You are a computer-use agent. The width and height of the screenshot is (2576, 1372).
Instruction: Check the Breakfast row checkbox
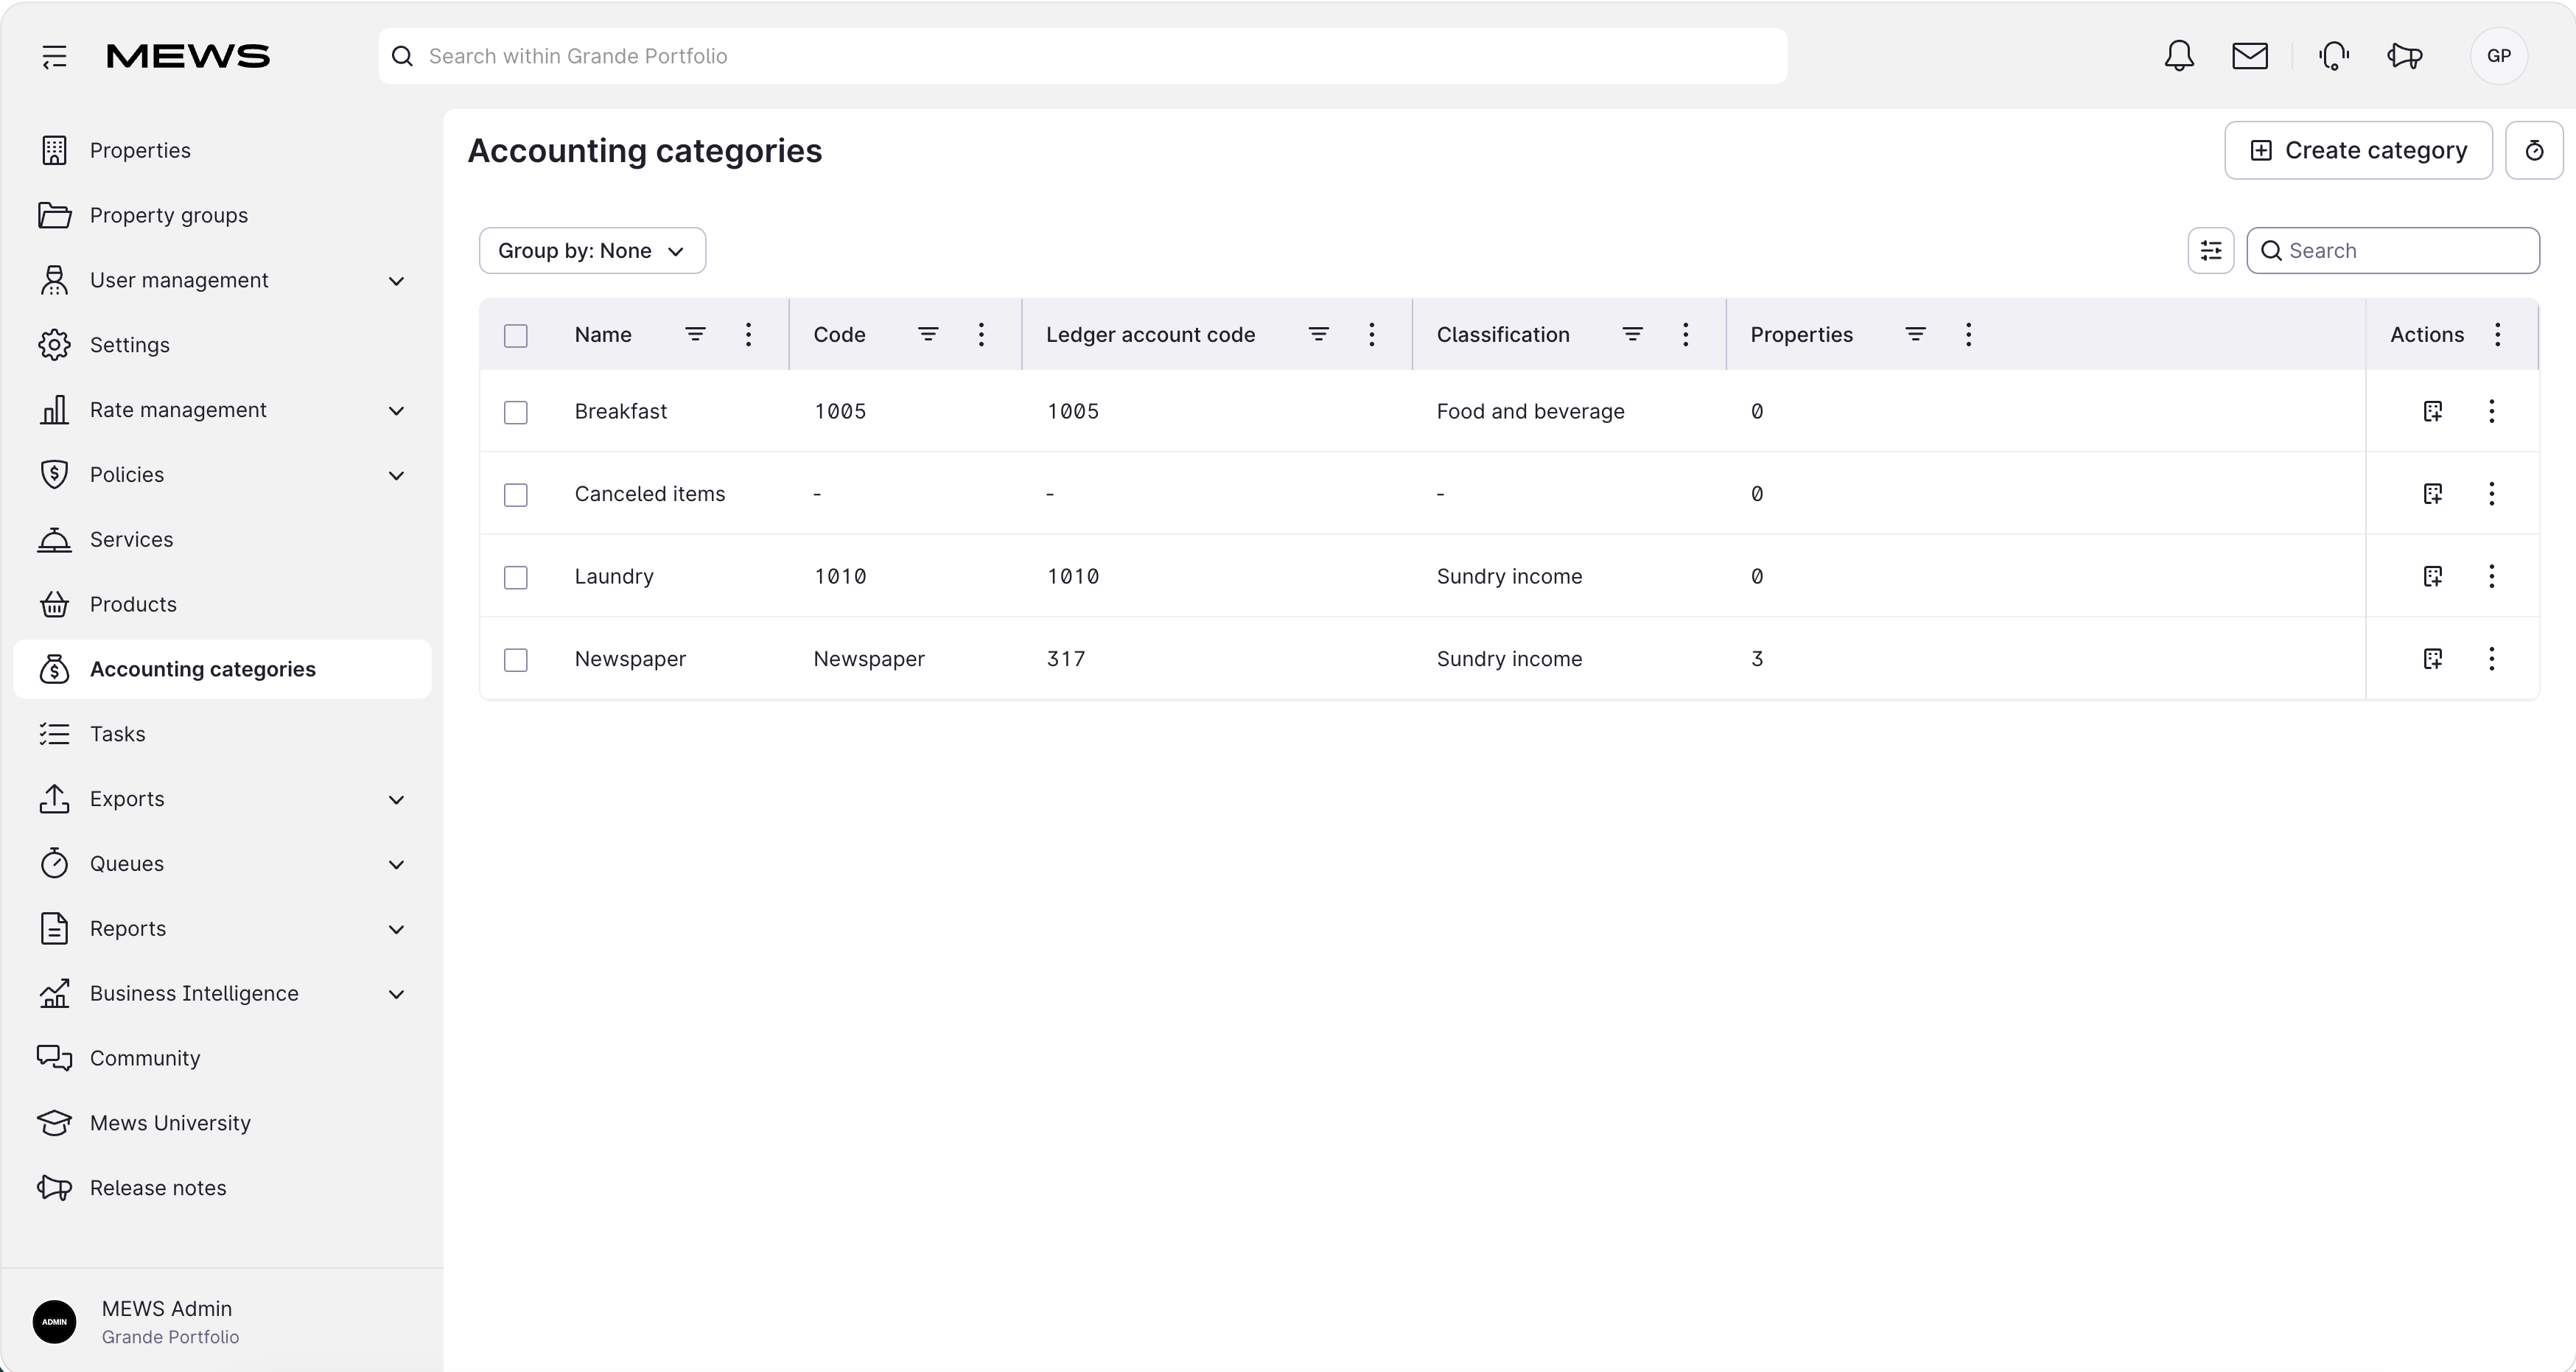coord(516,412)
